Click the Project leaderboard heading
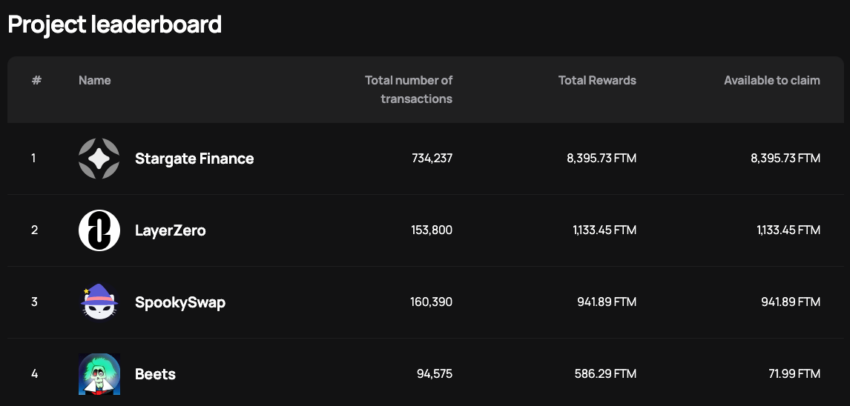850x406 pixels. (x=115, y=24)
